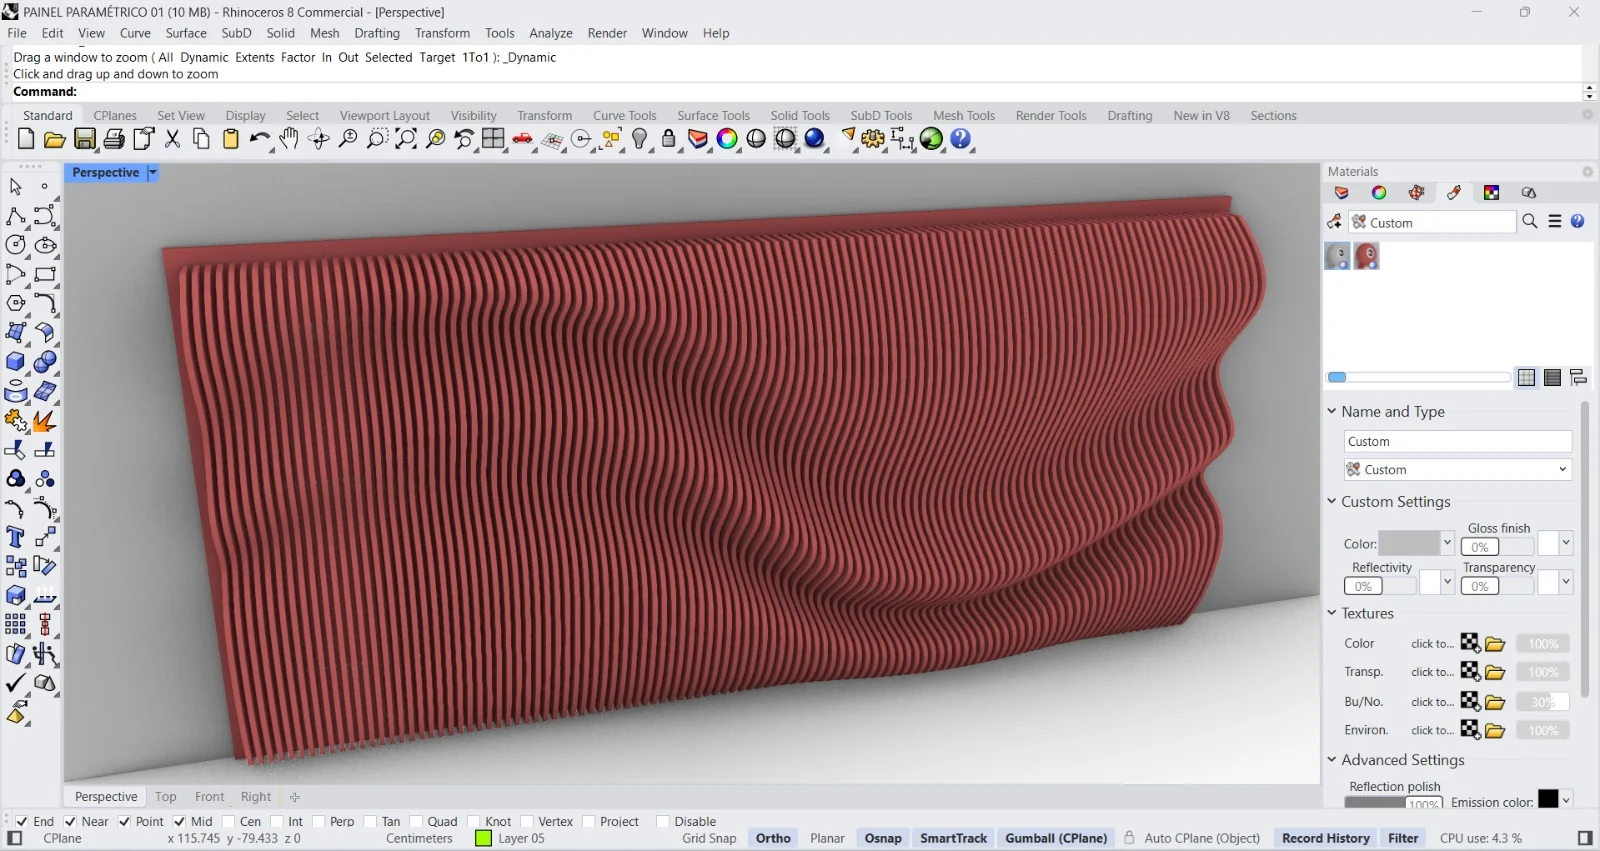Click the Undo arrow icon
This screenshot has height=851, width=1600.
pyautogui.click(x=260, y=139)
